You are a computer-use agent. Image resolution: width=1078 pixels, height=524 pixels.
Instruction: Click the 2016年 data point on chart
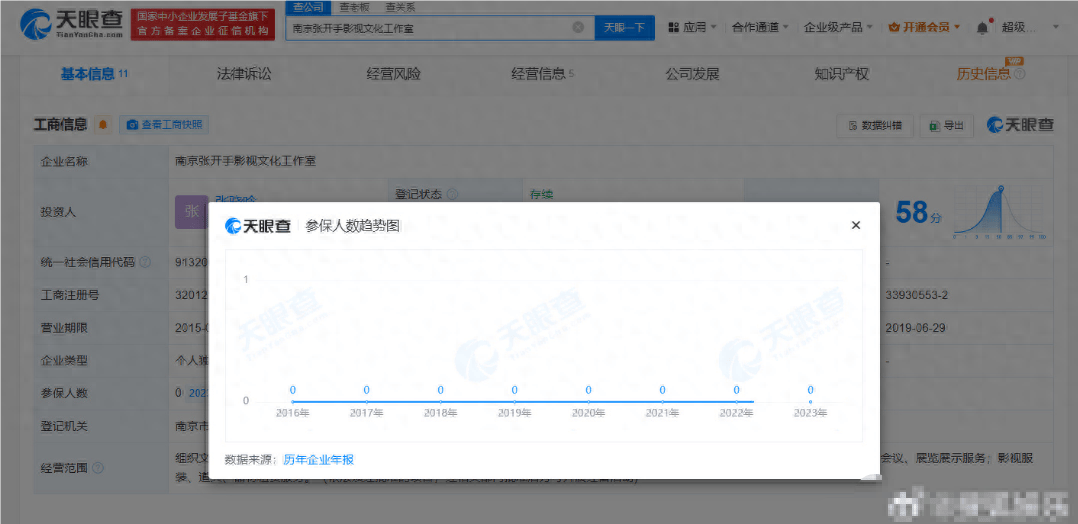tap(293, 402)
